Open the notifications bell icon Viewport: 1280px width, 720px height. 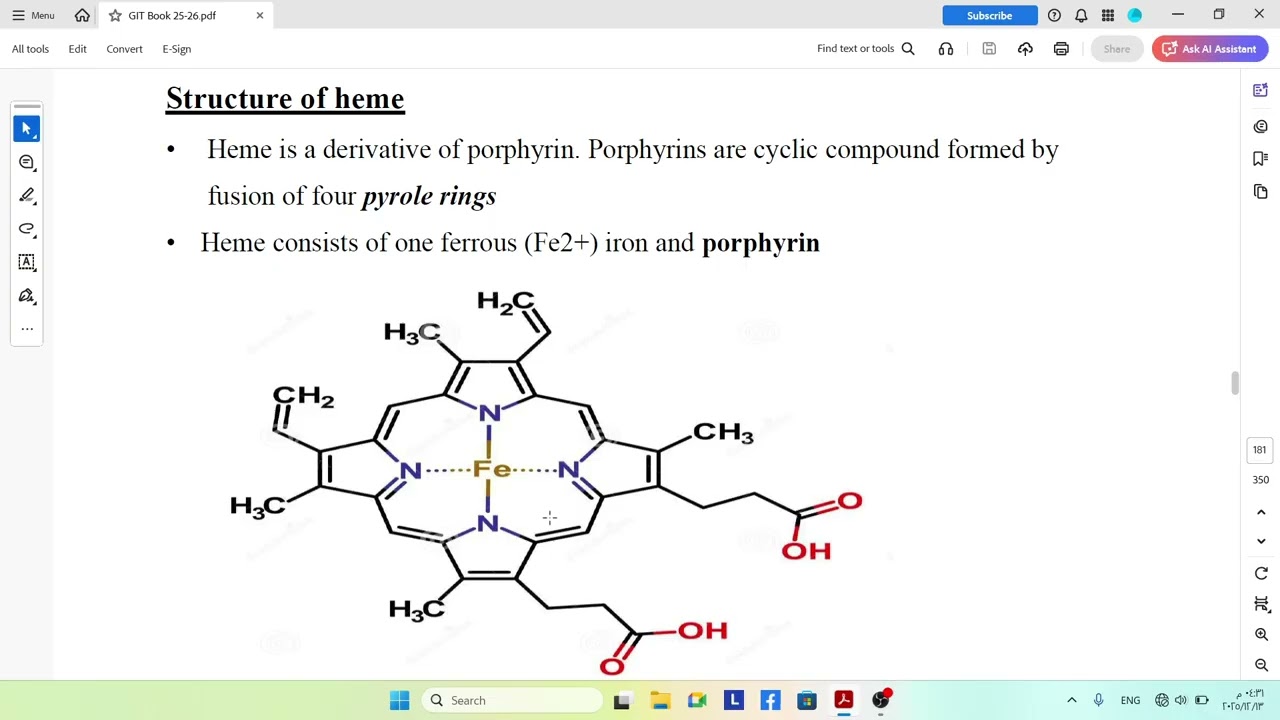point(1081,15)
